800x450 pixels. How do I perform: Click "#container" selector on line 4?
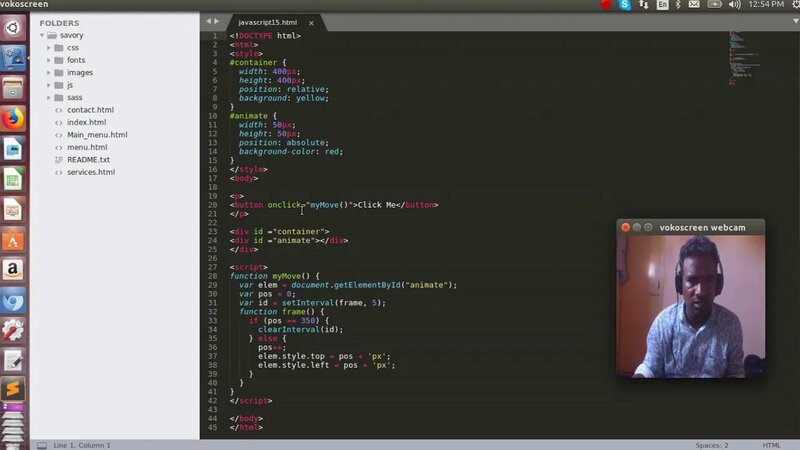pyautogui.click(x=253, y=63)
